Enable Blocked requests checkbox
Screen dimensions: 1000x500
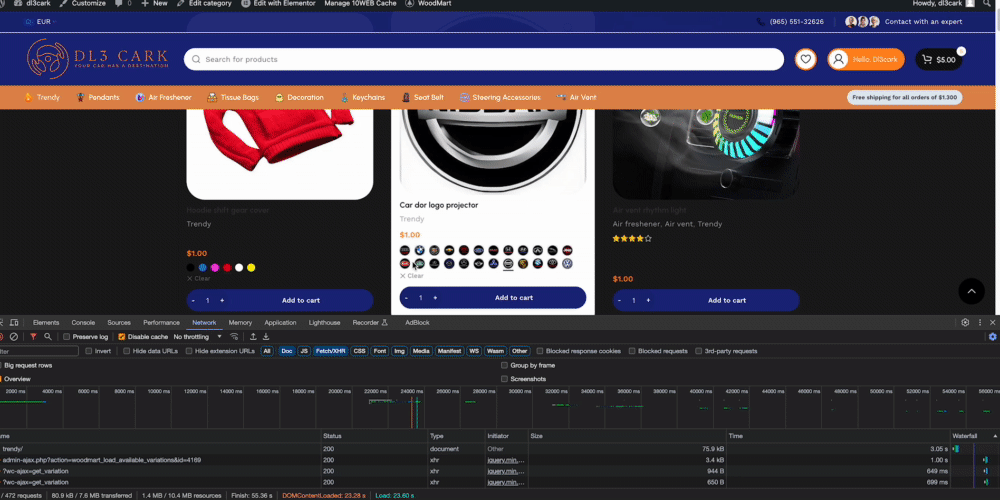click(x=632, y=351)
